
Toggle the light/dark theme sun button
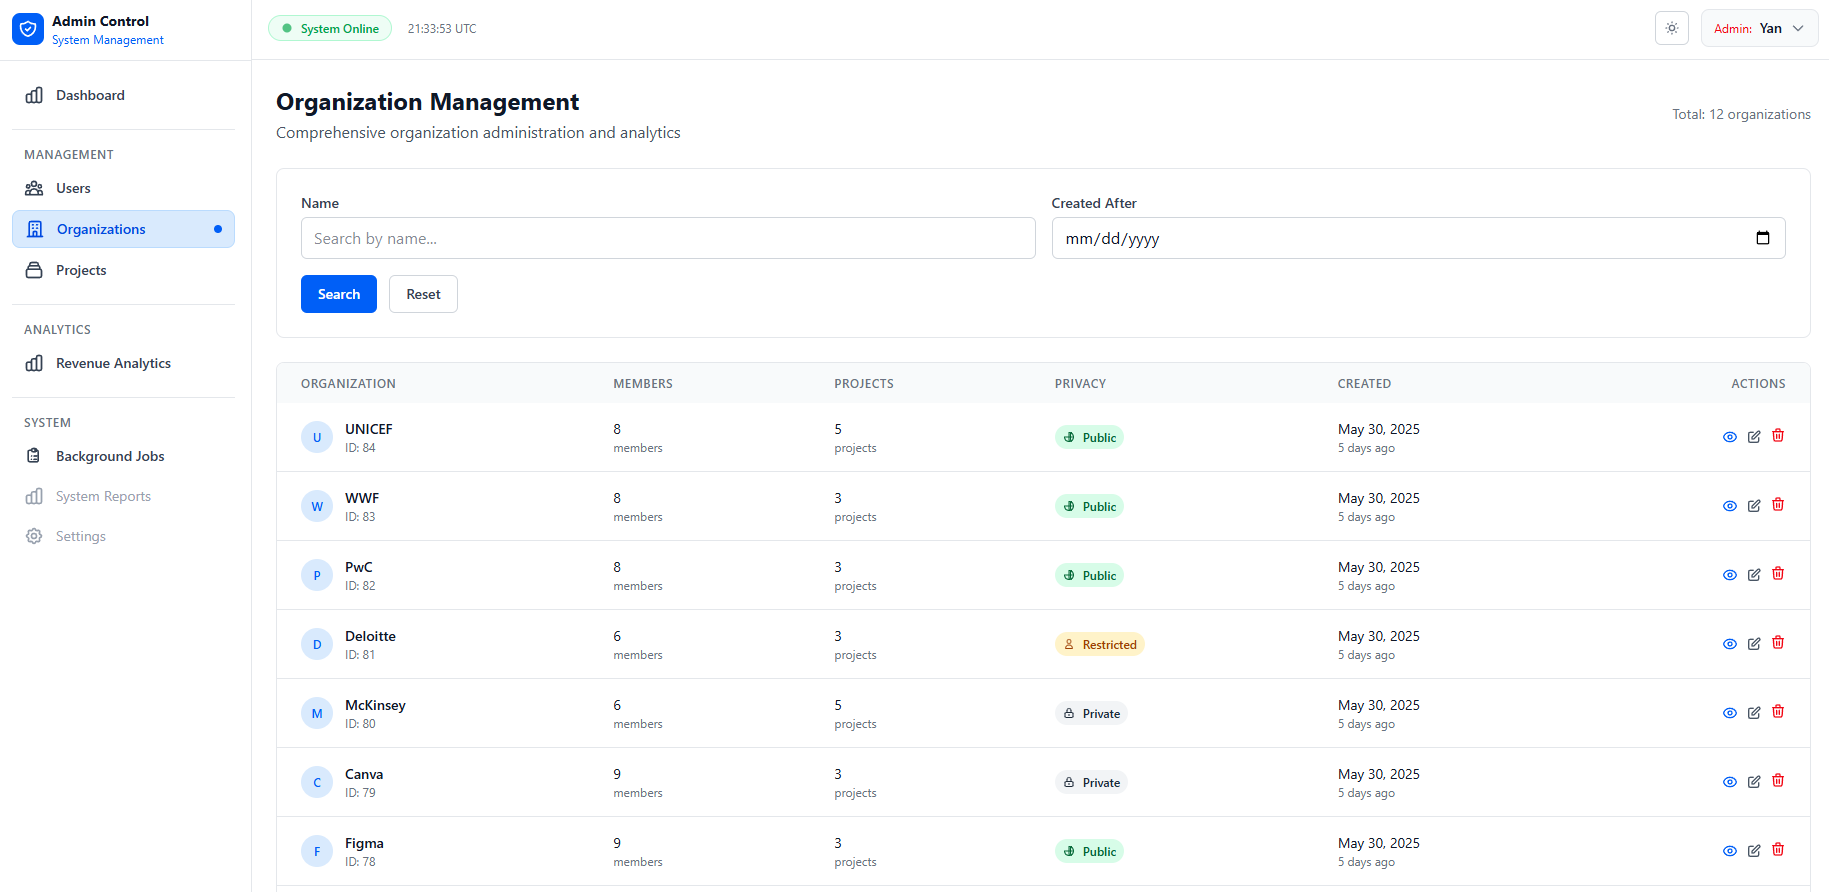[1671, 29]
